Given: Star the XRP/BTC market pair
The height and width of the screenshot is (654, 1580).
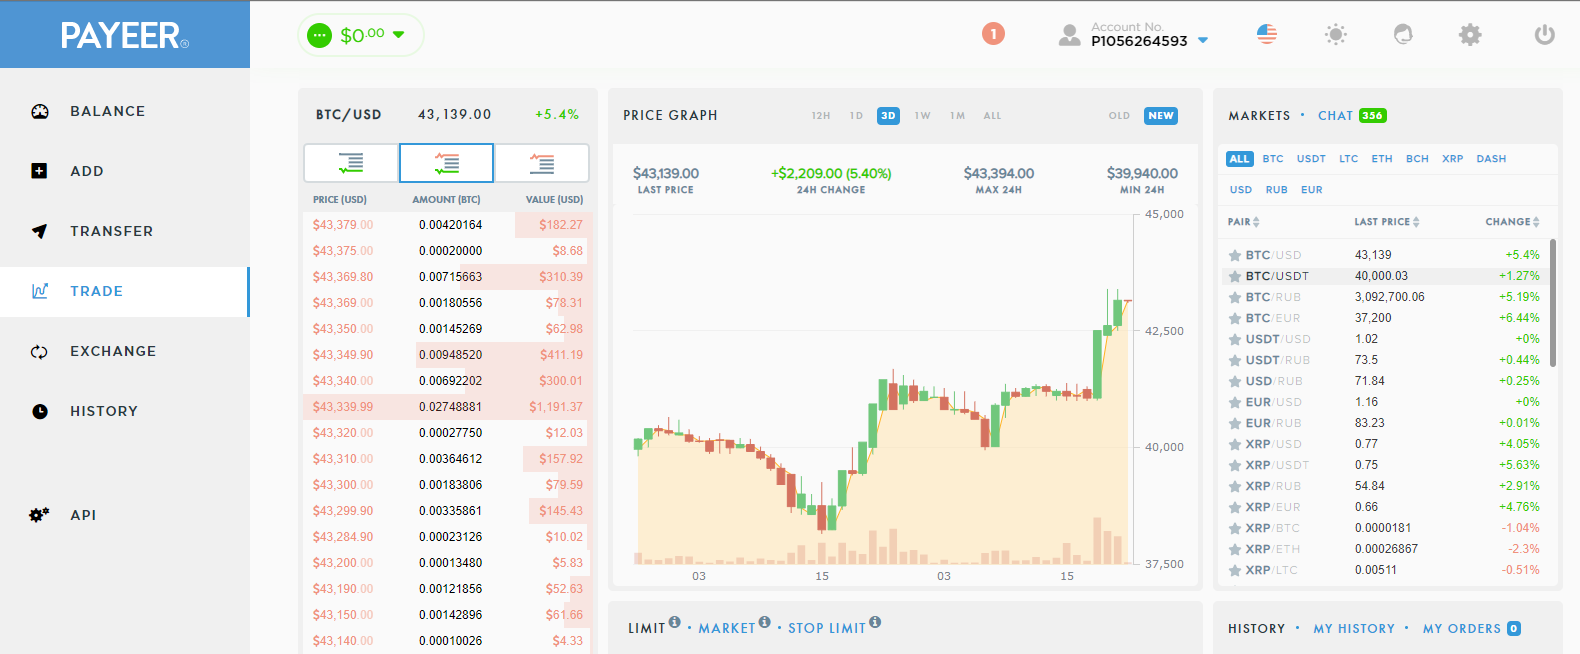Looking at the screenshot, I should pos(1235,529).
